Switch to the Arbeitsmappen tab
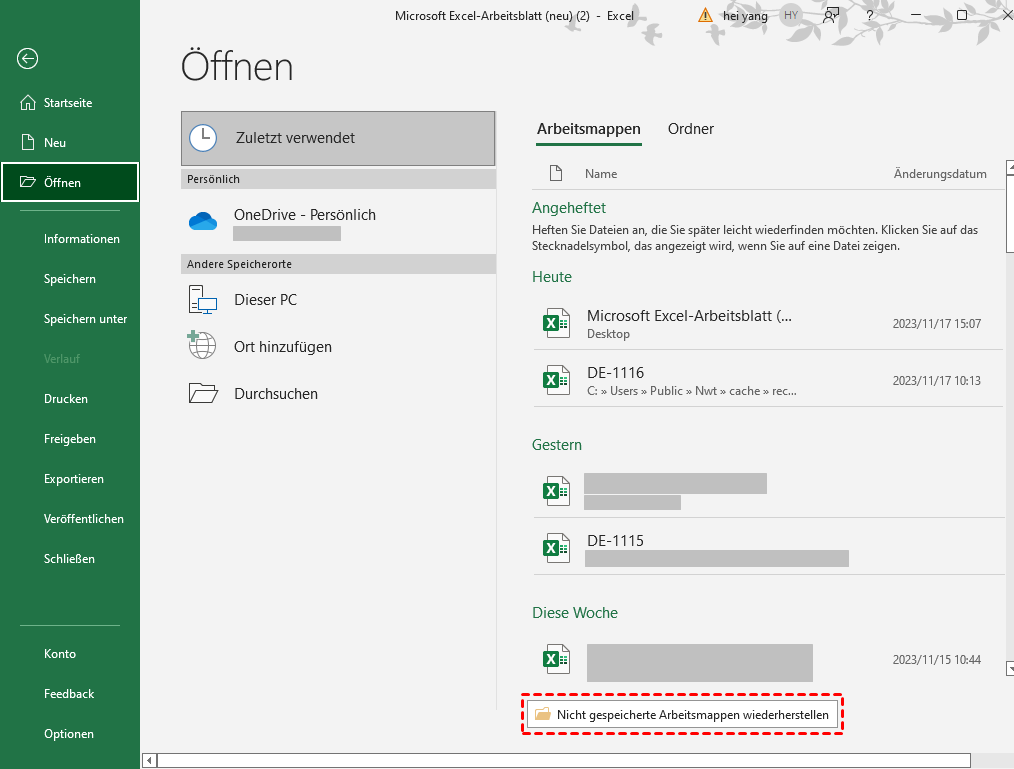This screenshot has width=1014, height=769. pyautogui.click(x=588, y=129)
